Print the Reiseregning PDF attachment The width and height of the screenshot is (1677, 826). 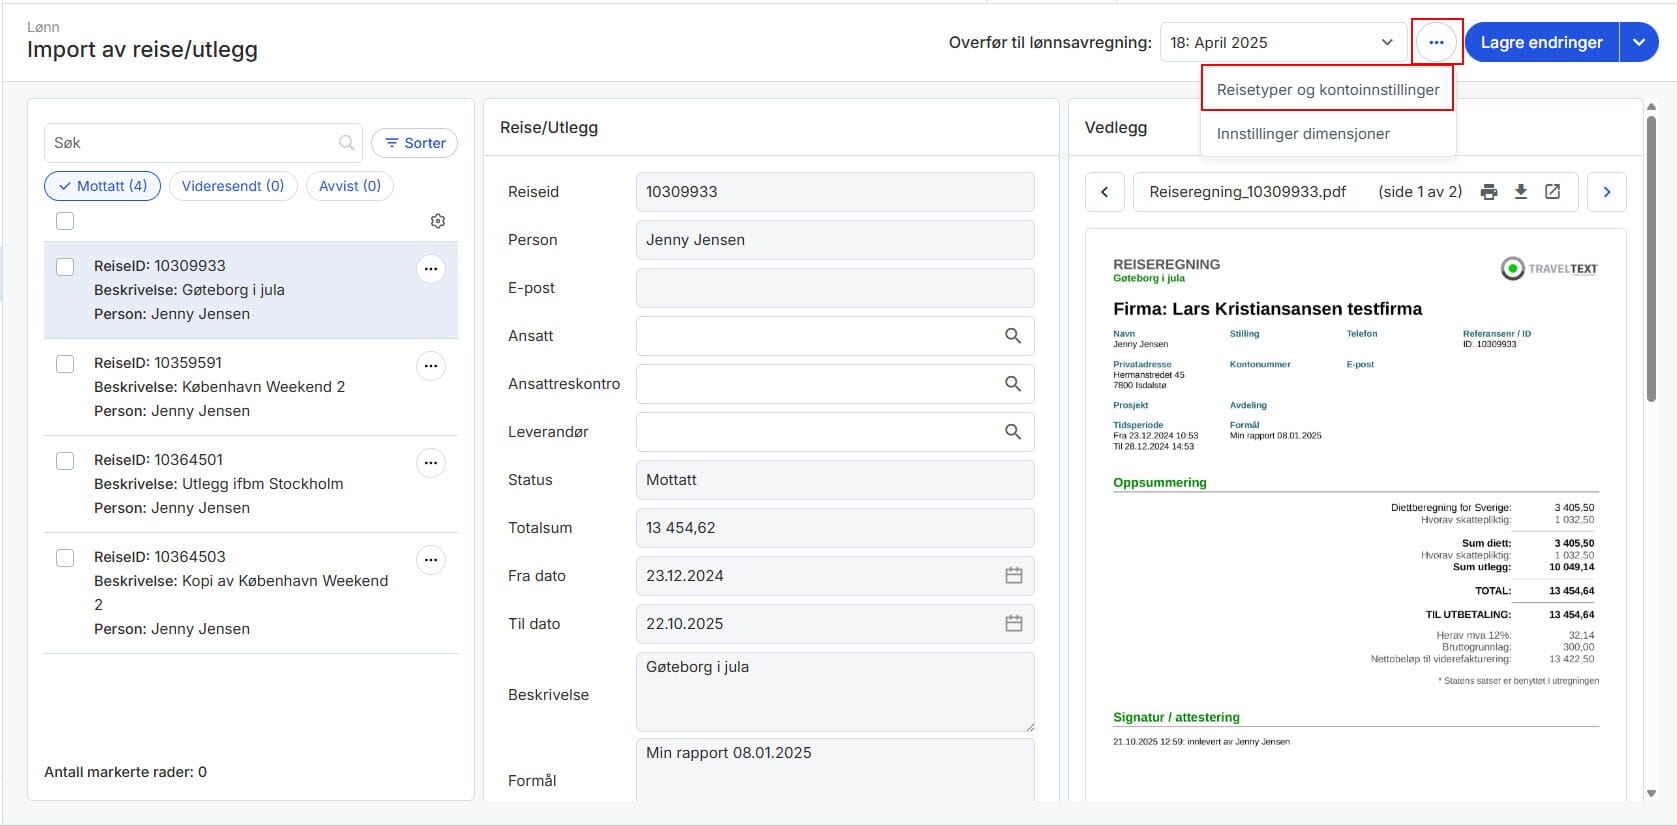(x=1489, y=192)
